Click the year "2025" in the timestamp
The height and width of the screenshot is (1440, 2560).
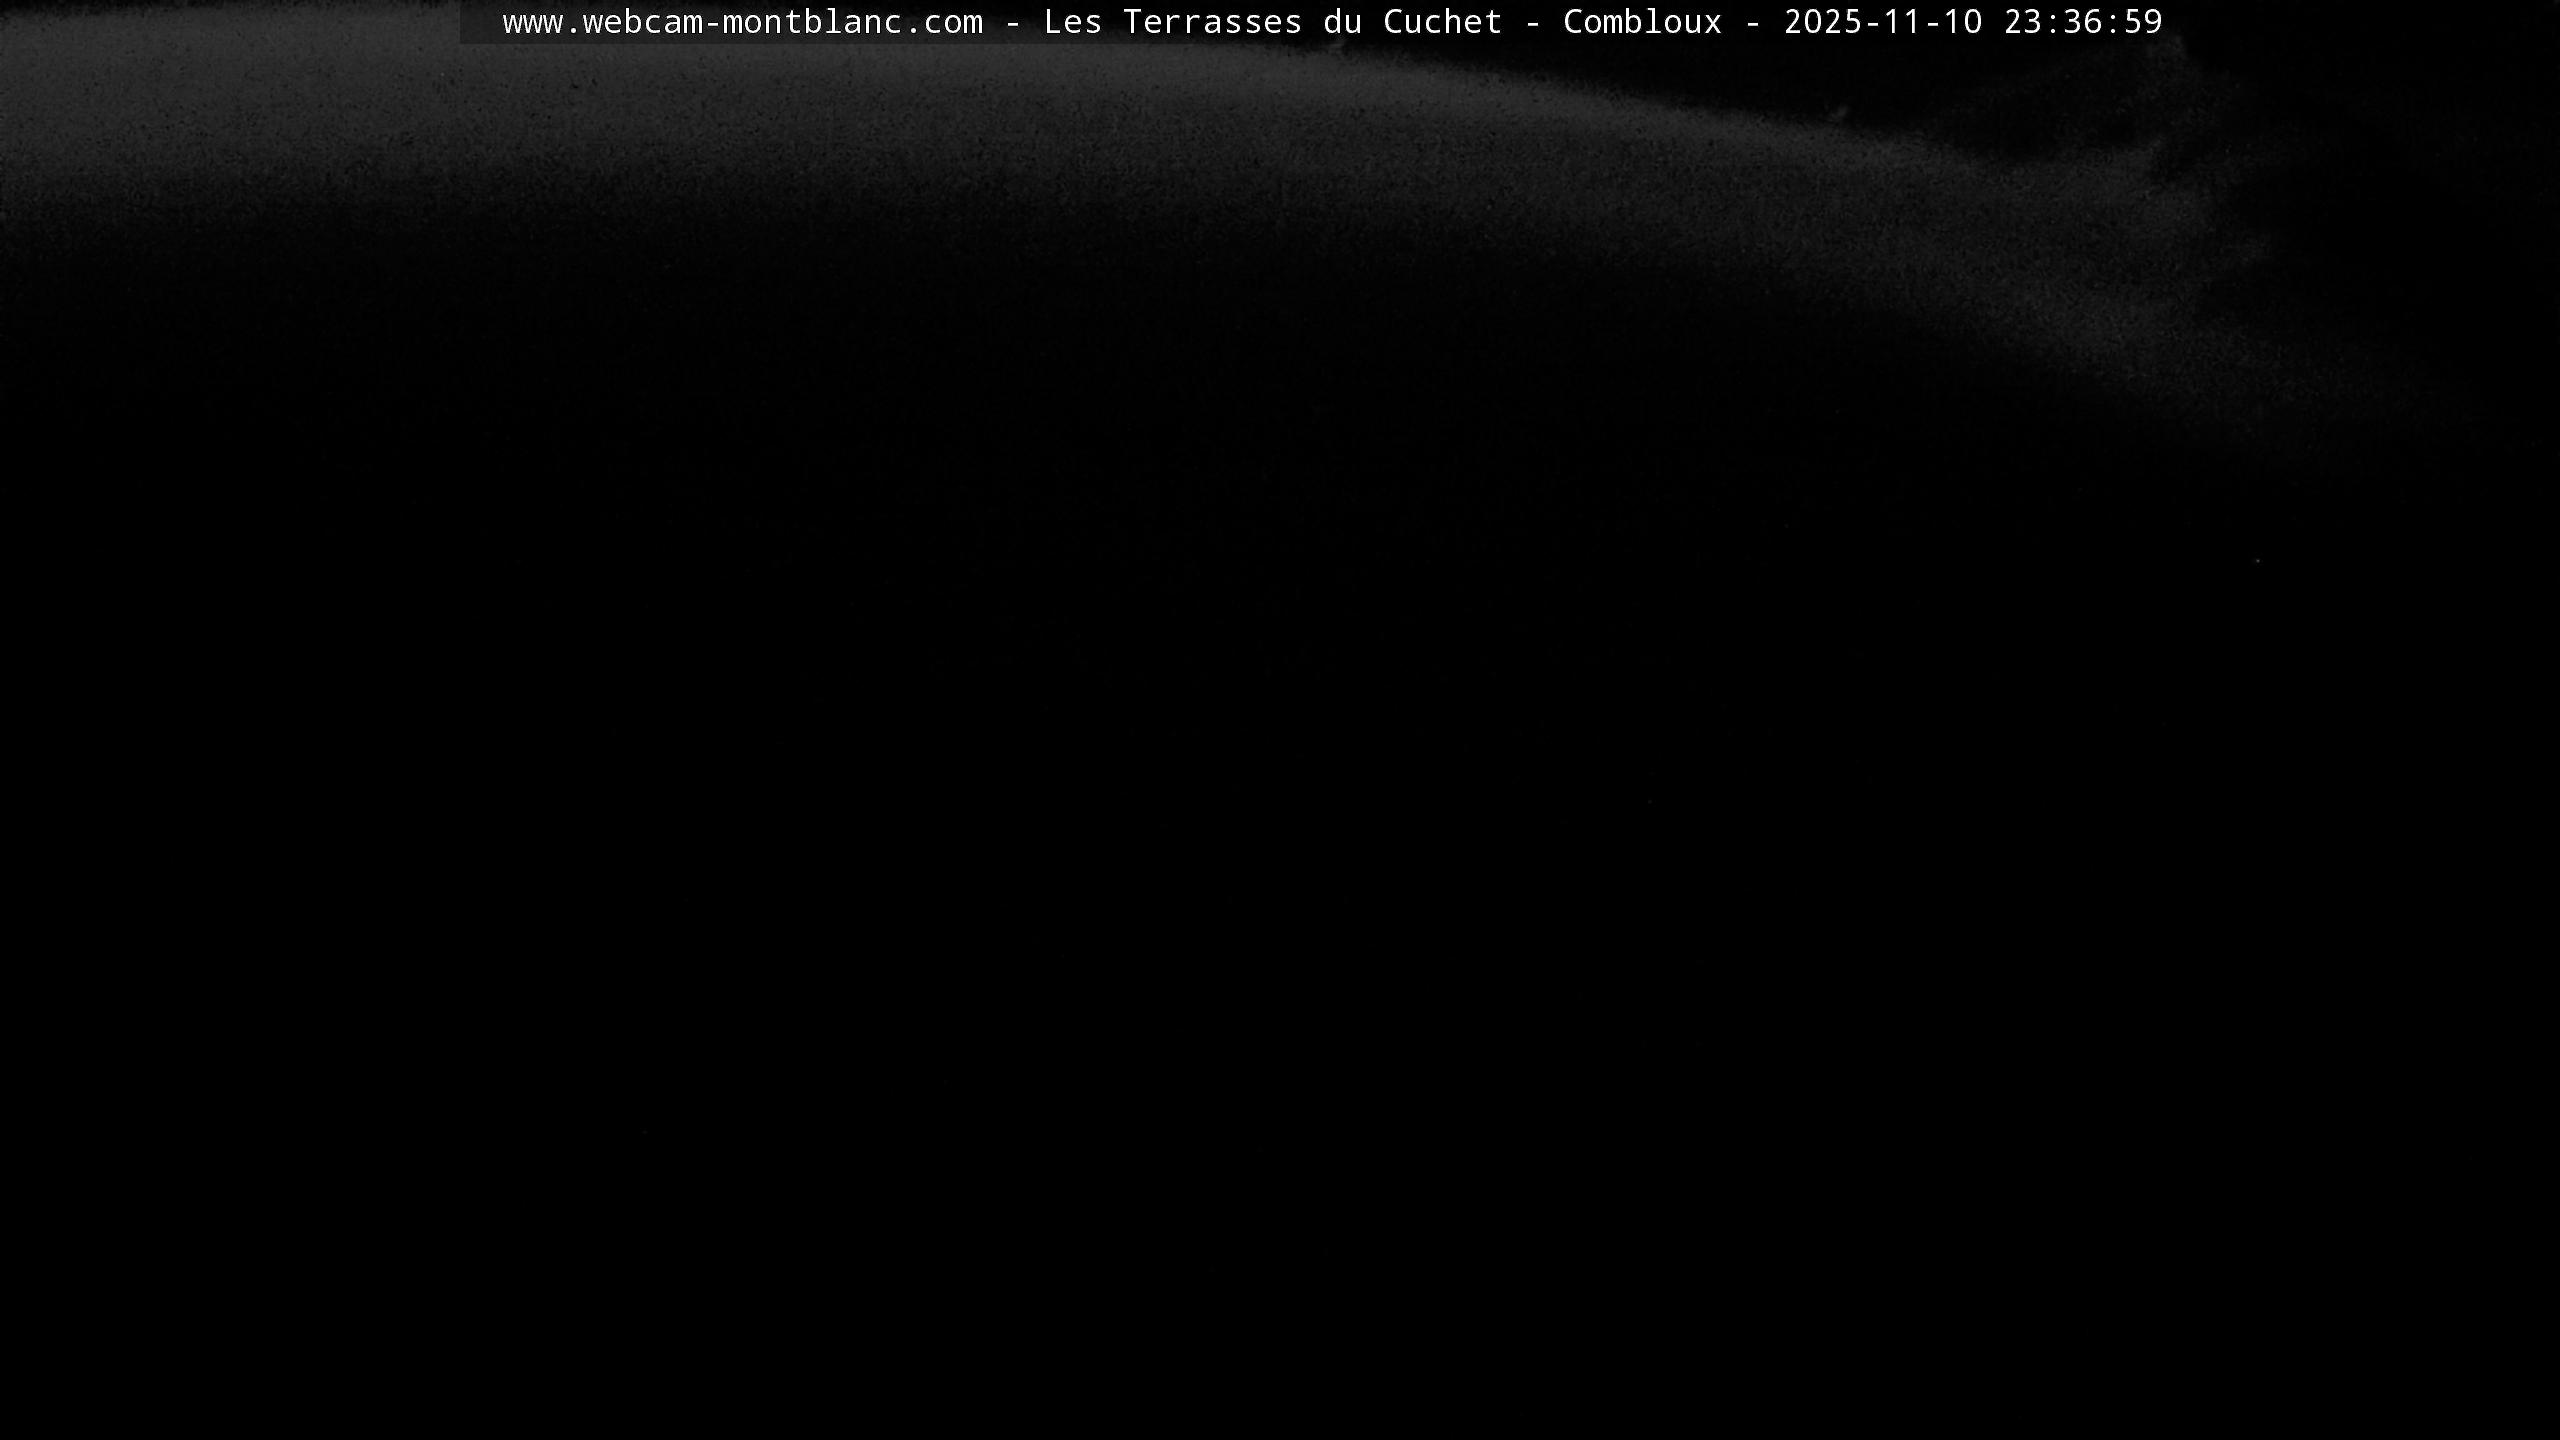pos(1822,22)
